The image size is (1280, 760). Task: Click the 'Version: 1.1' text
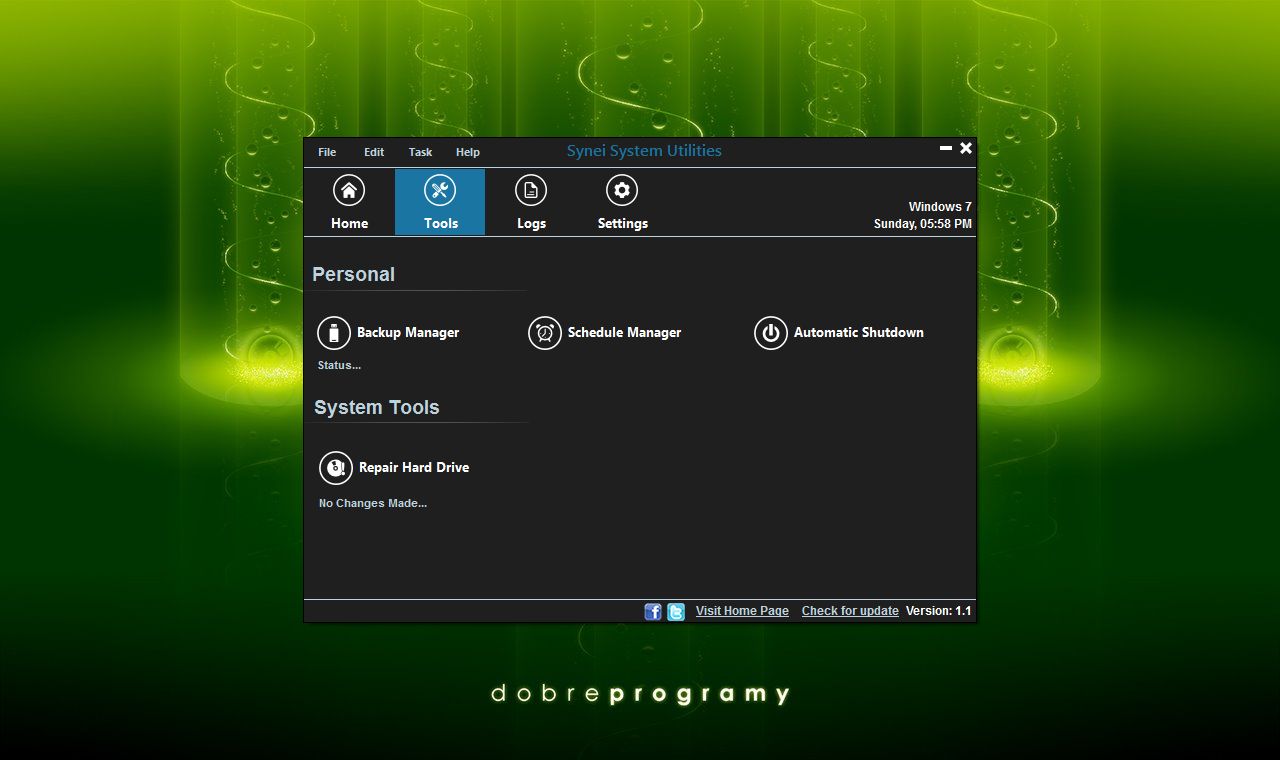click(x=939, y=611)
